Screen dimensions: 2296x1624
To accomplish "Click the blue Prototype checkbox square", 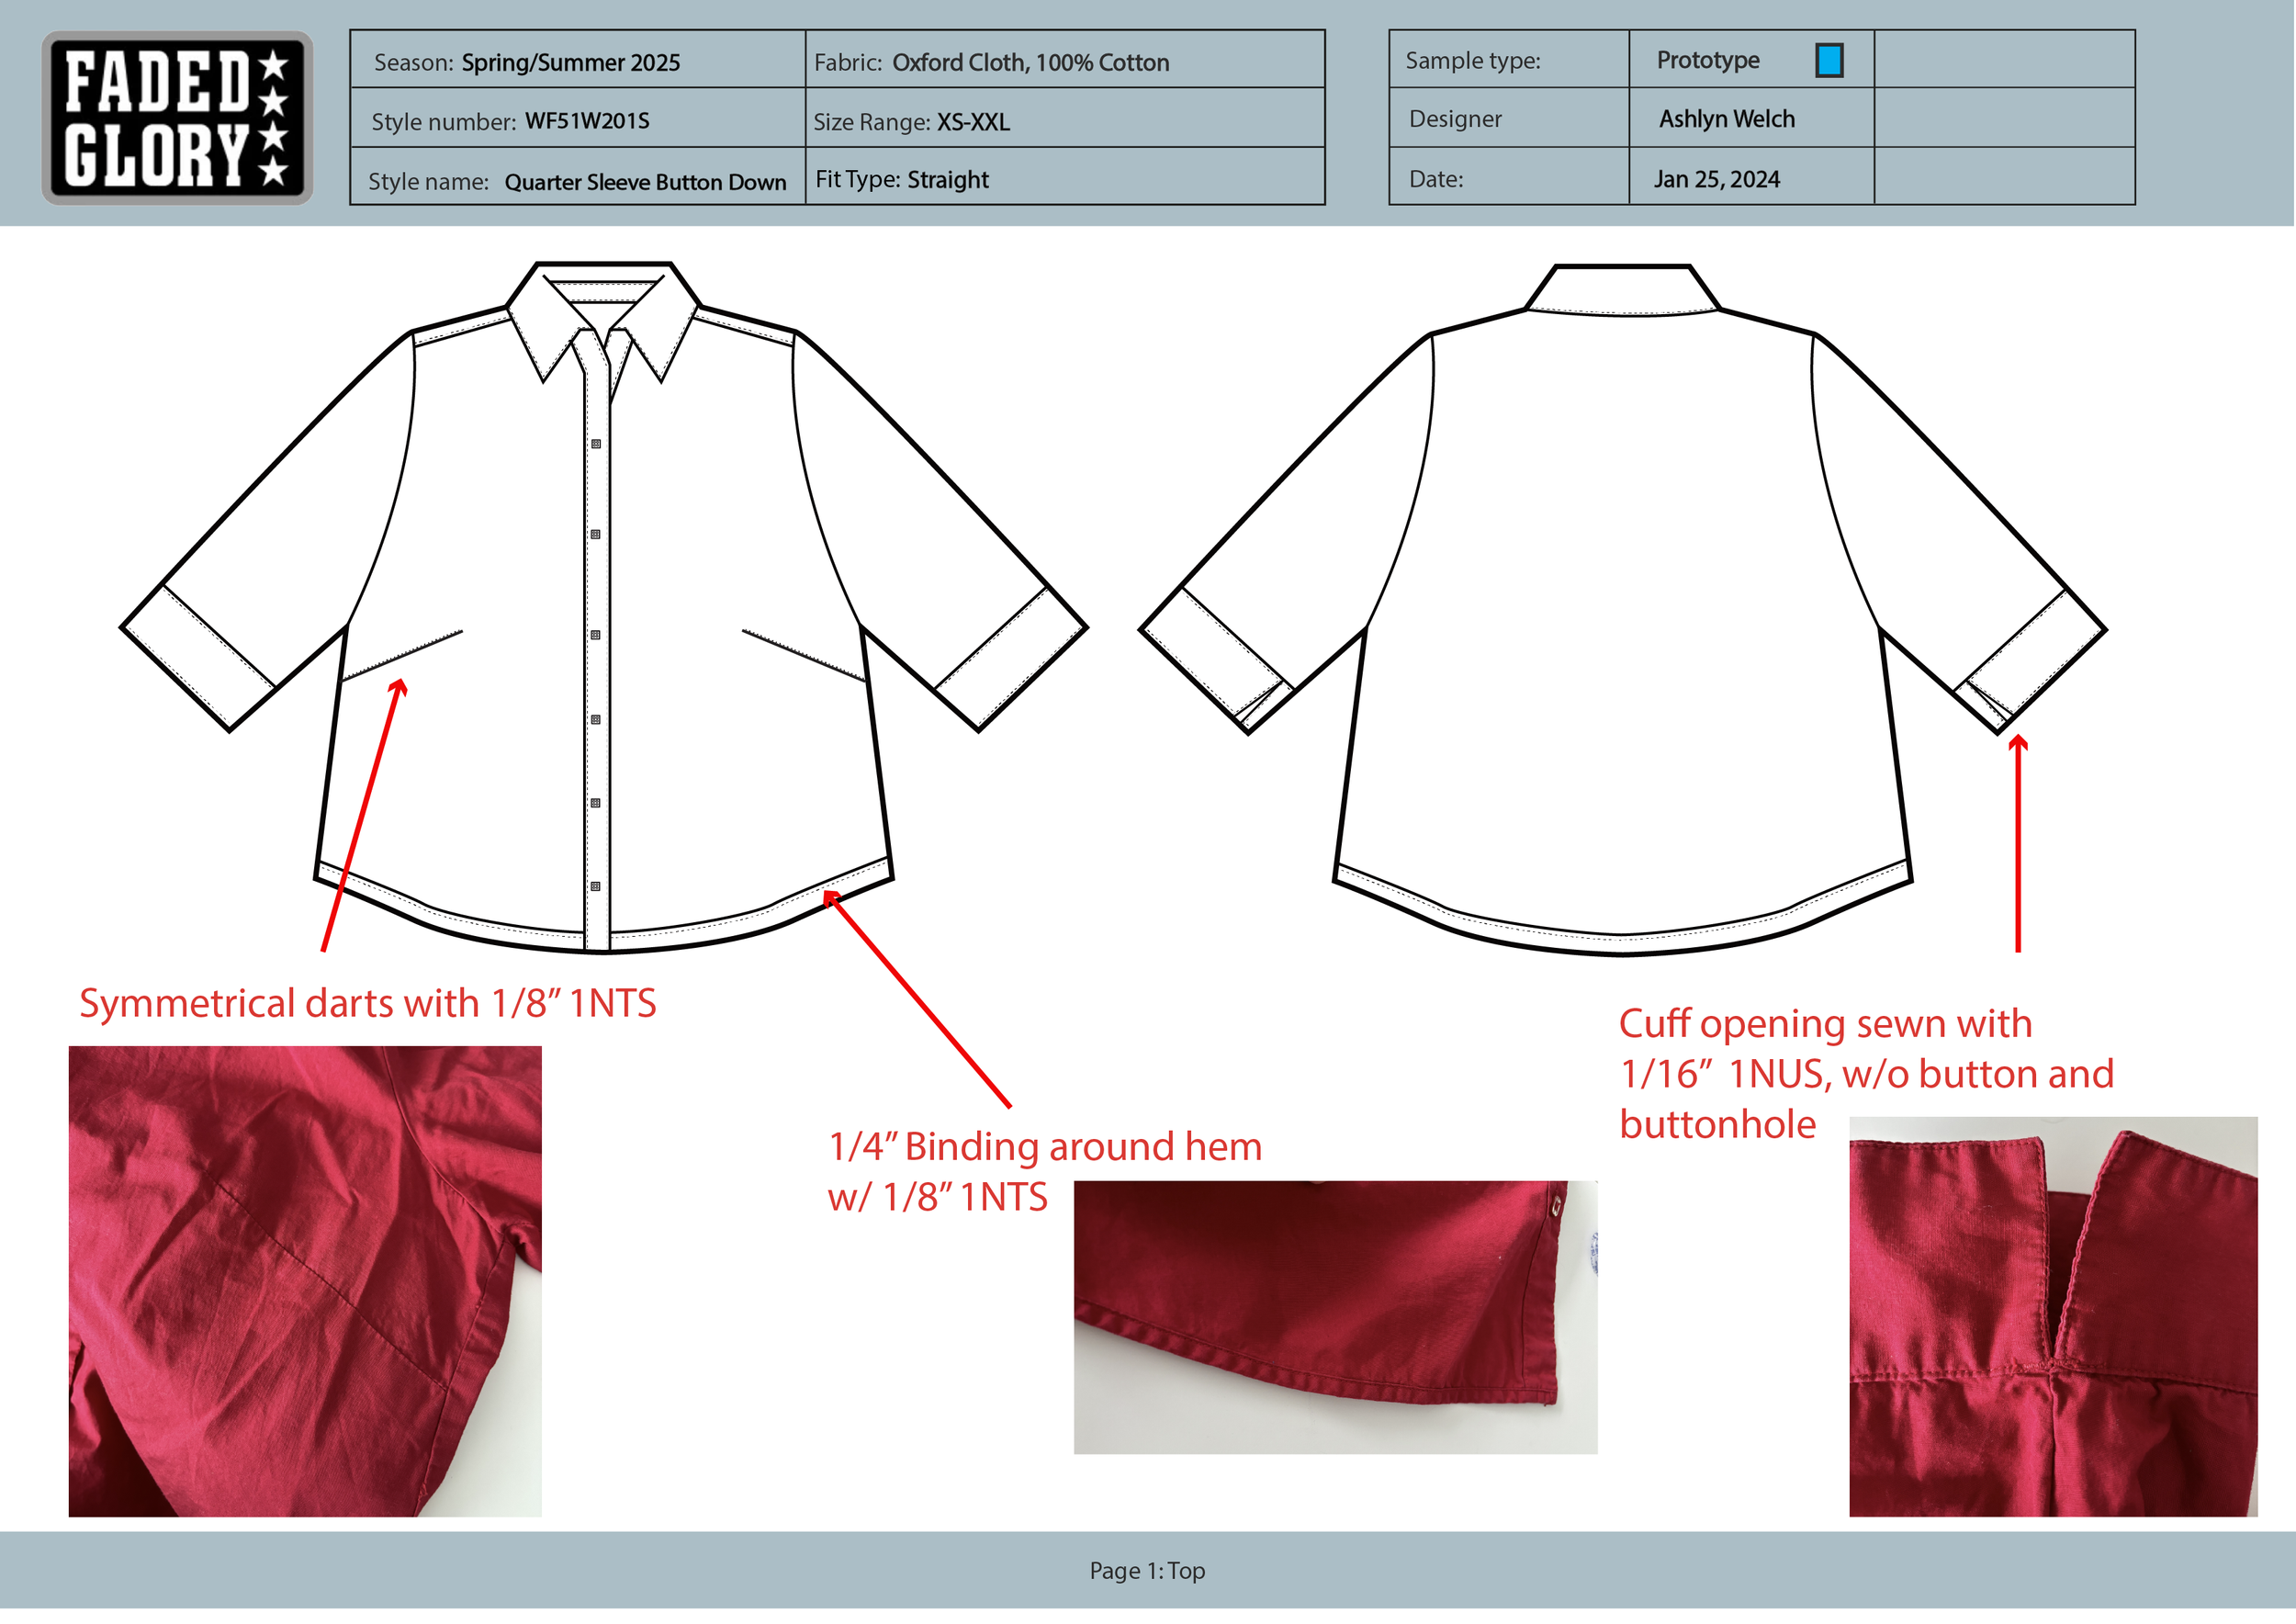I will pos(1829,60).
